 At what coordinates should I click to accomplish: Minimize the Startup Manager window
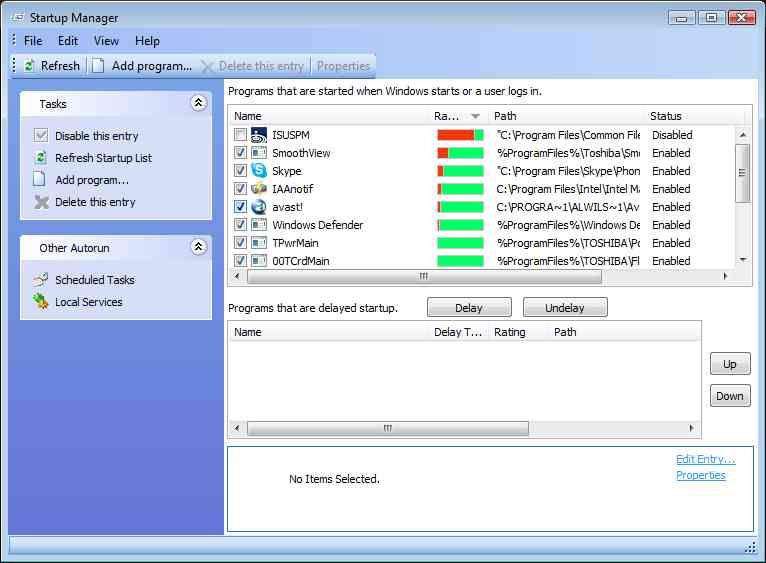click(682, 18)
